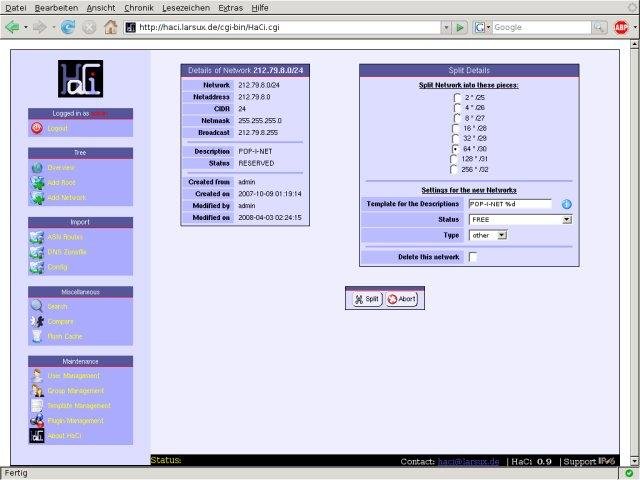This screenshot has height=480, width=640.
Task: Click the Add Root icon
Action: [37, 183]
